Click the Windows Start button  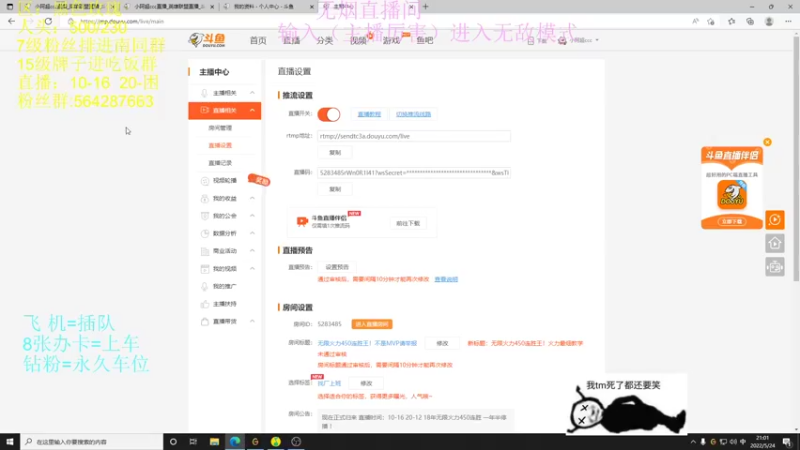coord(10,441)
